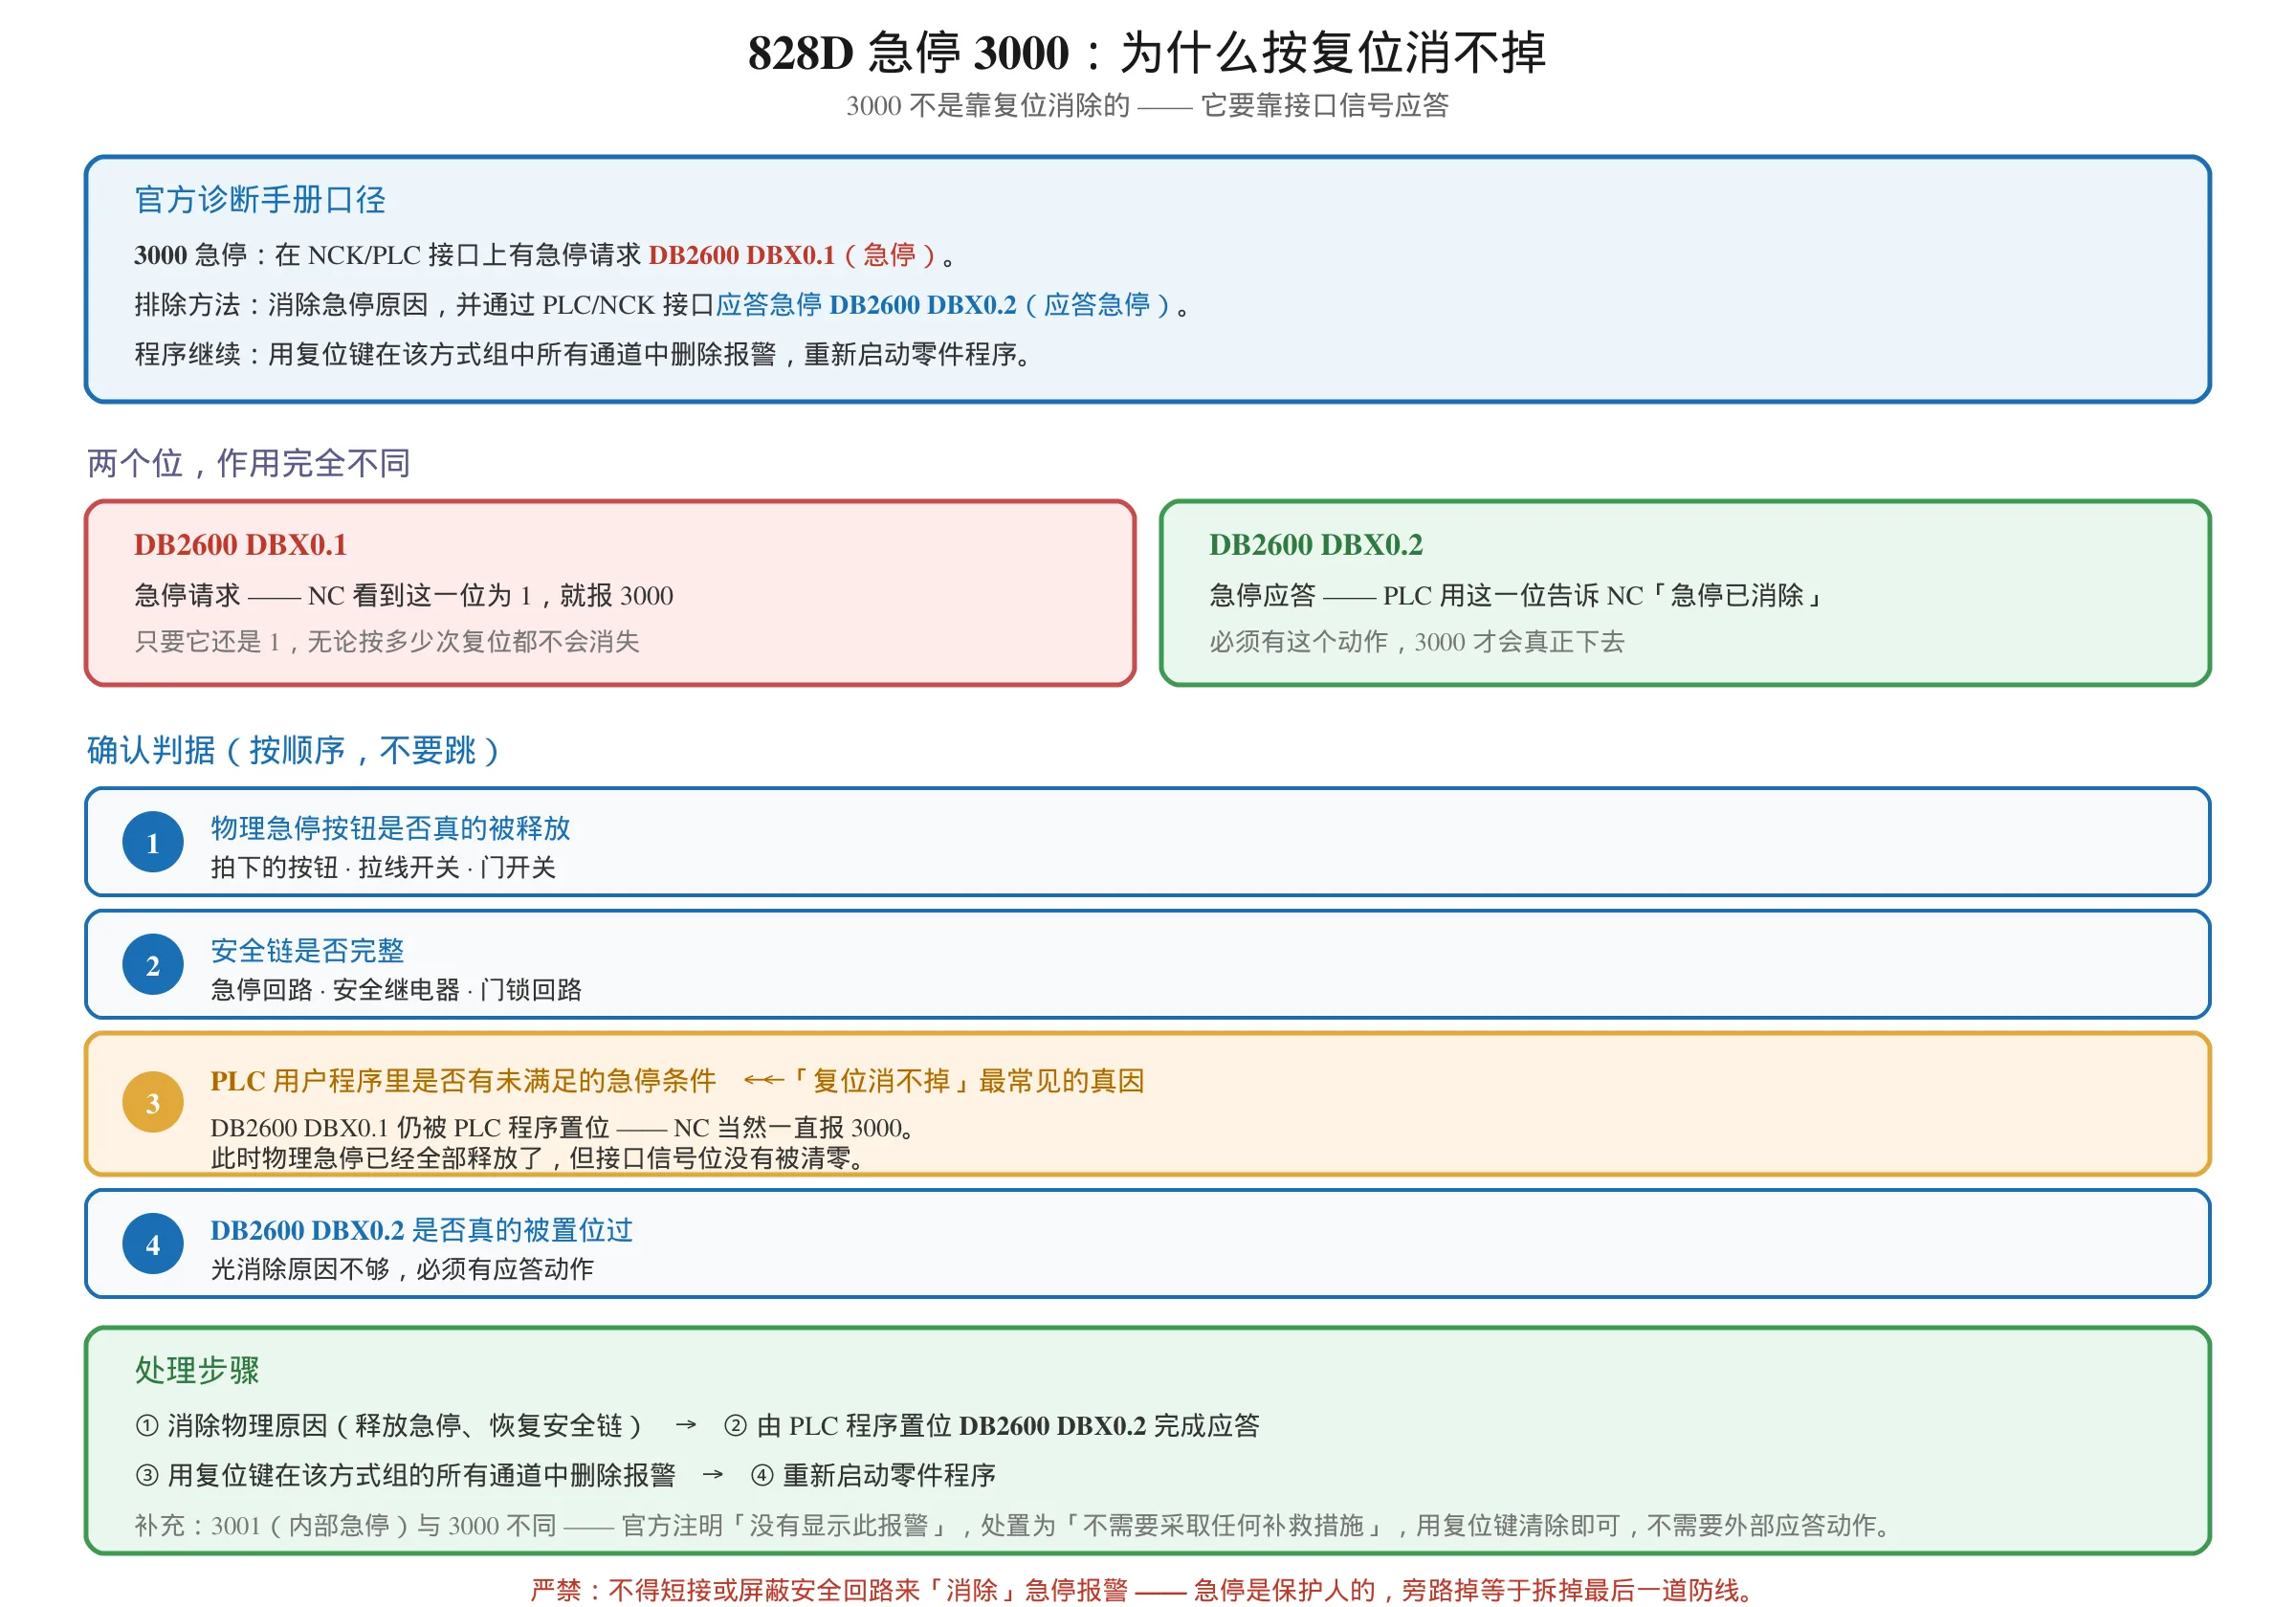Image resolution: width=2296 pixels, height=1607 pixels.
Task: Click grey note starting '补充：3001（内部急停）'
Action: pyautogui.click(x=1015, y=1526)
